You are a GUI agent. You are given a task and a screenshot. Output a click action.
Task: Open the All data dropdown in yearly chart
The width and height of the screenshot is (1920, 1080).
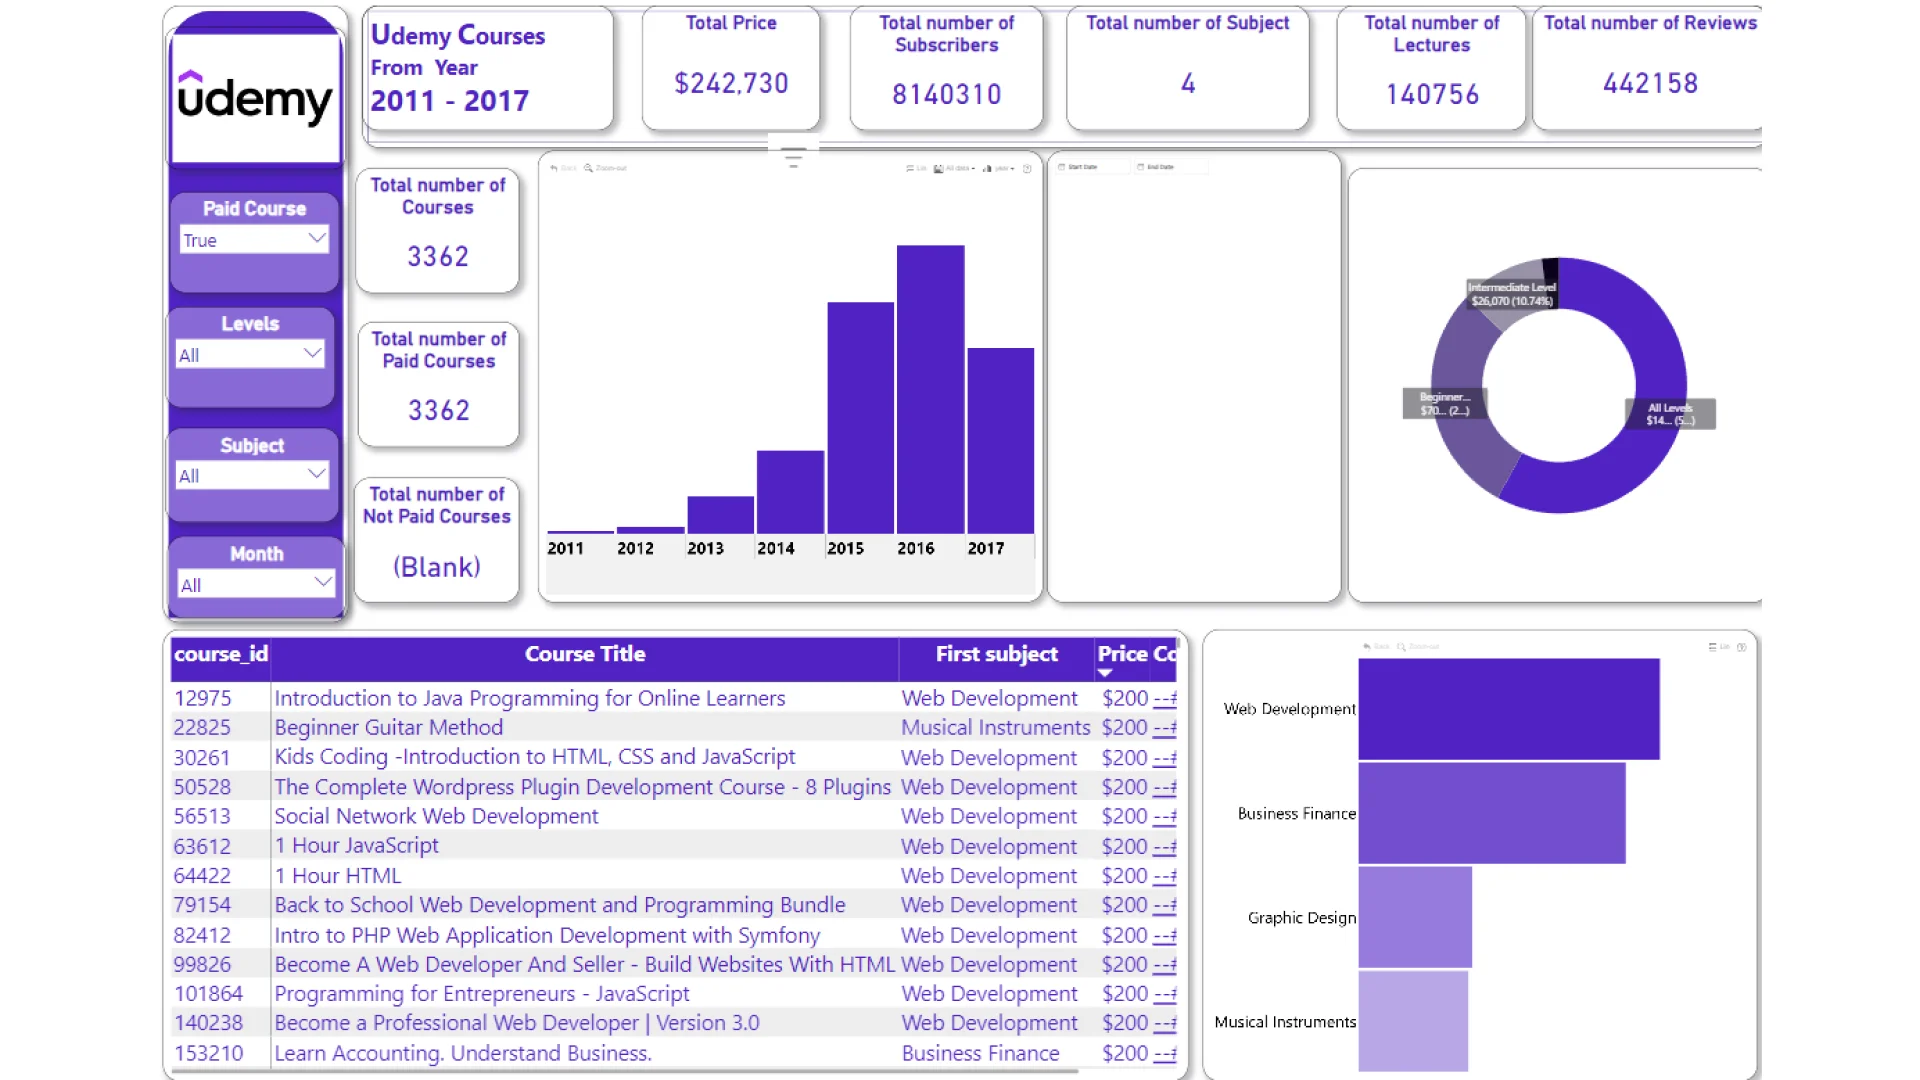tap(954, 168)
